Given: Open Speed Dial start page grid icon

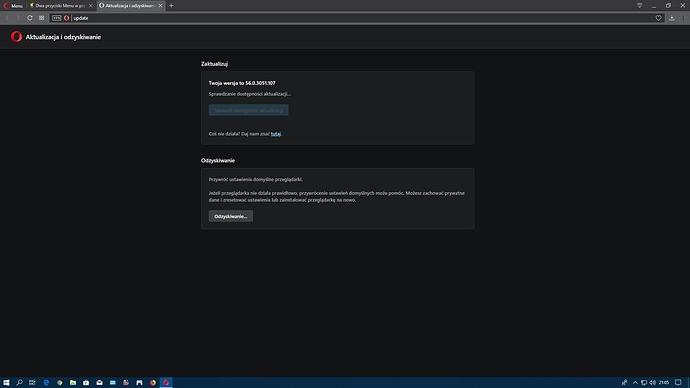Looking at the screenshot, I should tap(41, 18).
